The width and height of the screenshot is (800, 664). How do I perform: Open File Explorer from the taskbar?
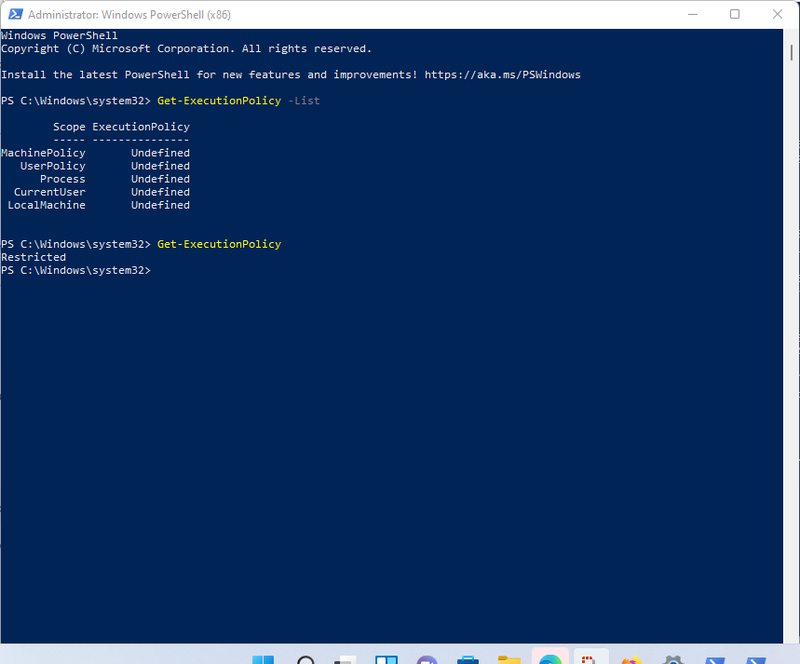click(x=509, y=659)
